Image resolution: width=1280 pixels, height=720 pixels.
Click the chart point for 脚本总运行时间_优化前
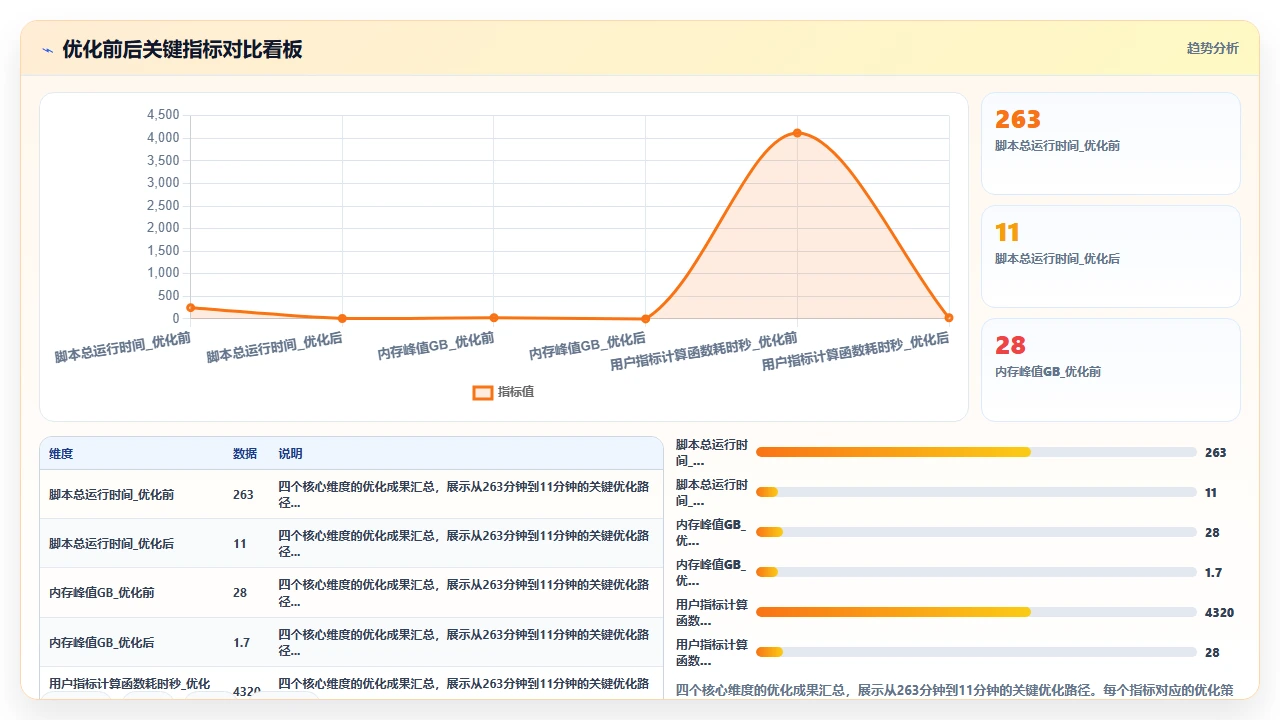[x=190, y=307]
